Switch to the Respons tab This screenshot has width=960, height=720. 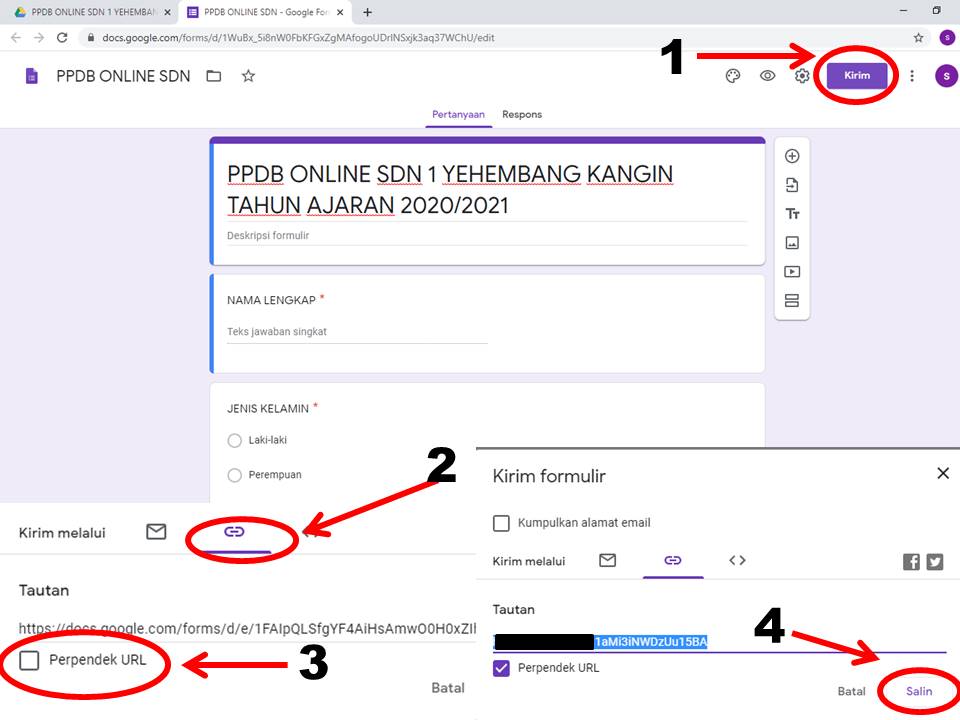(521, 114)
